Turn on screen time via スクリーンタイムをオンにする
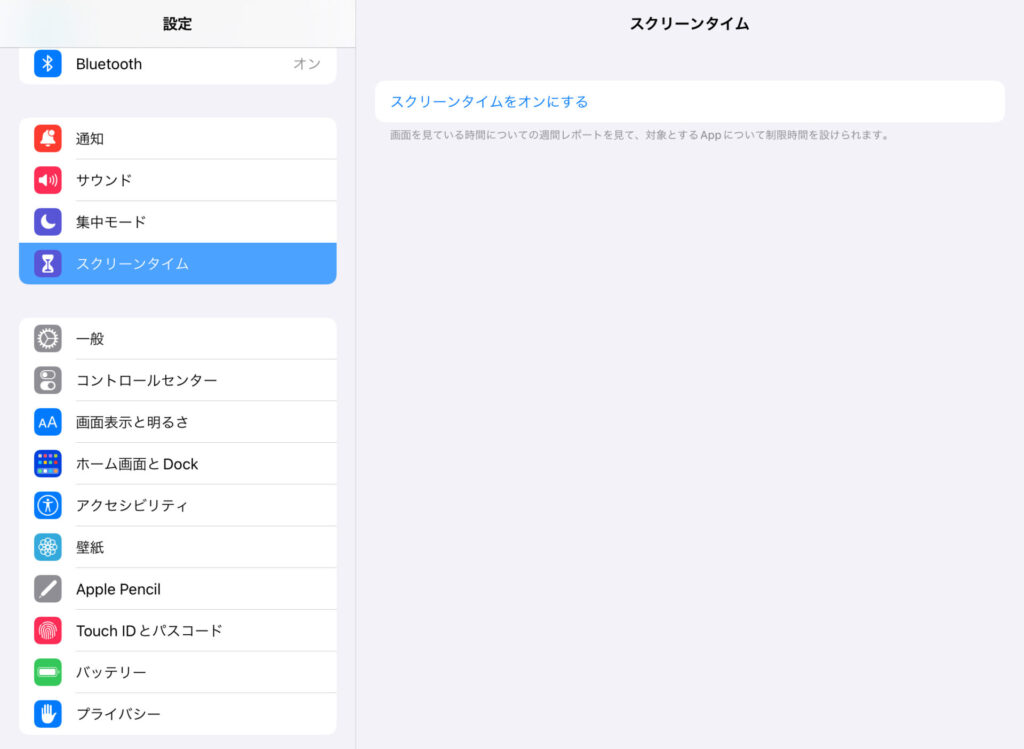This screenshot has width=1024, height=749. [489, 102]
